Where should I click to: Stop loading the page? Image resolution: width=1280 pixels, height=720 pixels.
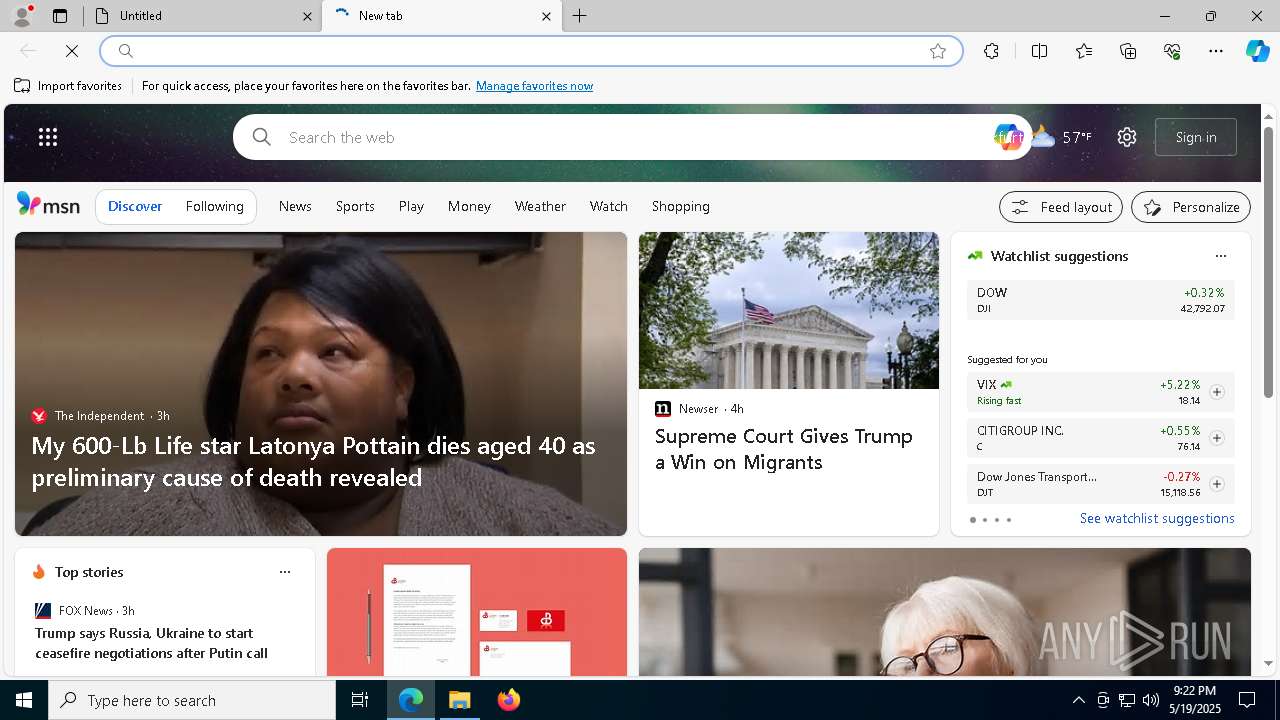(x=72, y=51)
